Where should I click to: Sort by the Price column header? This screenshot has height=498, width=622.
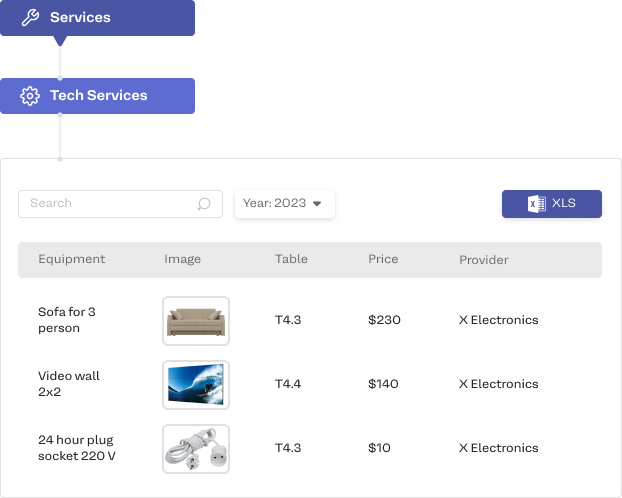tap(383, 259)
